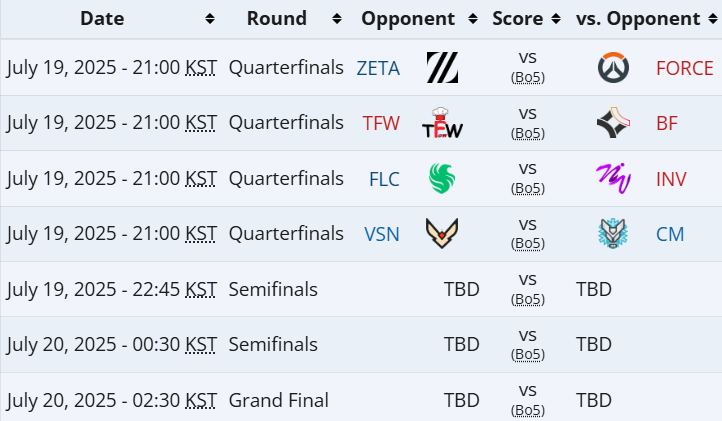Image resolution: width=722 pixels, height=421 pixels.
Task: Sort the table by Date column arrows
Action: tap(210, 19)
